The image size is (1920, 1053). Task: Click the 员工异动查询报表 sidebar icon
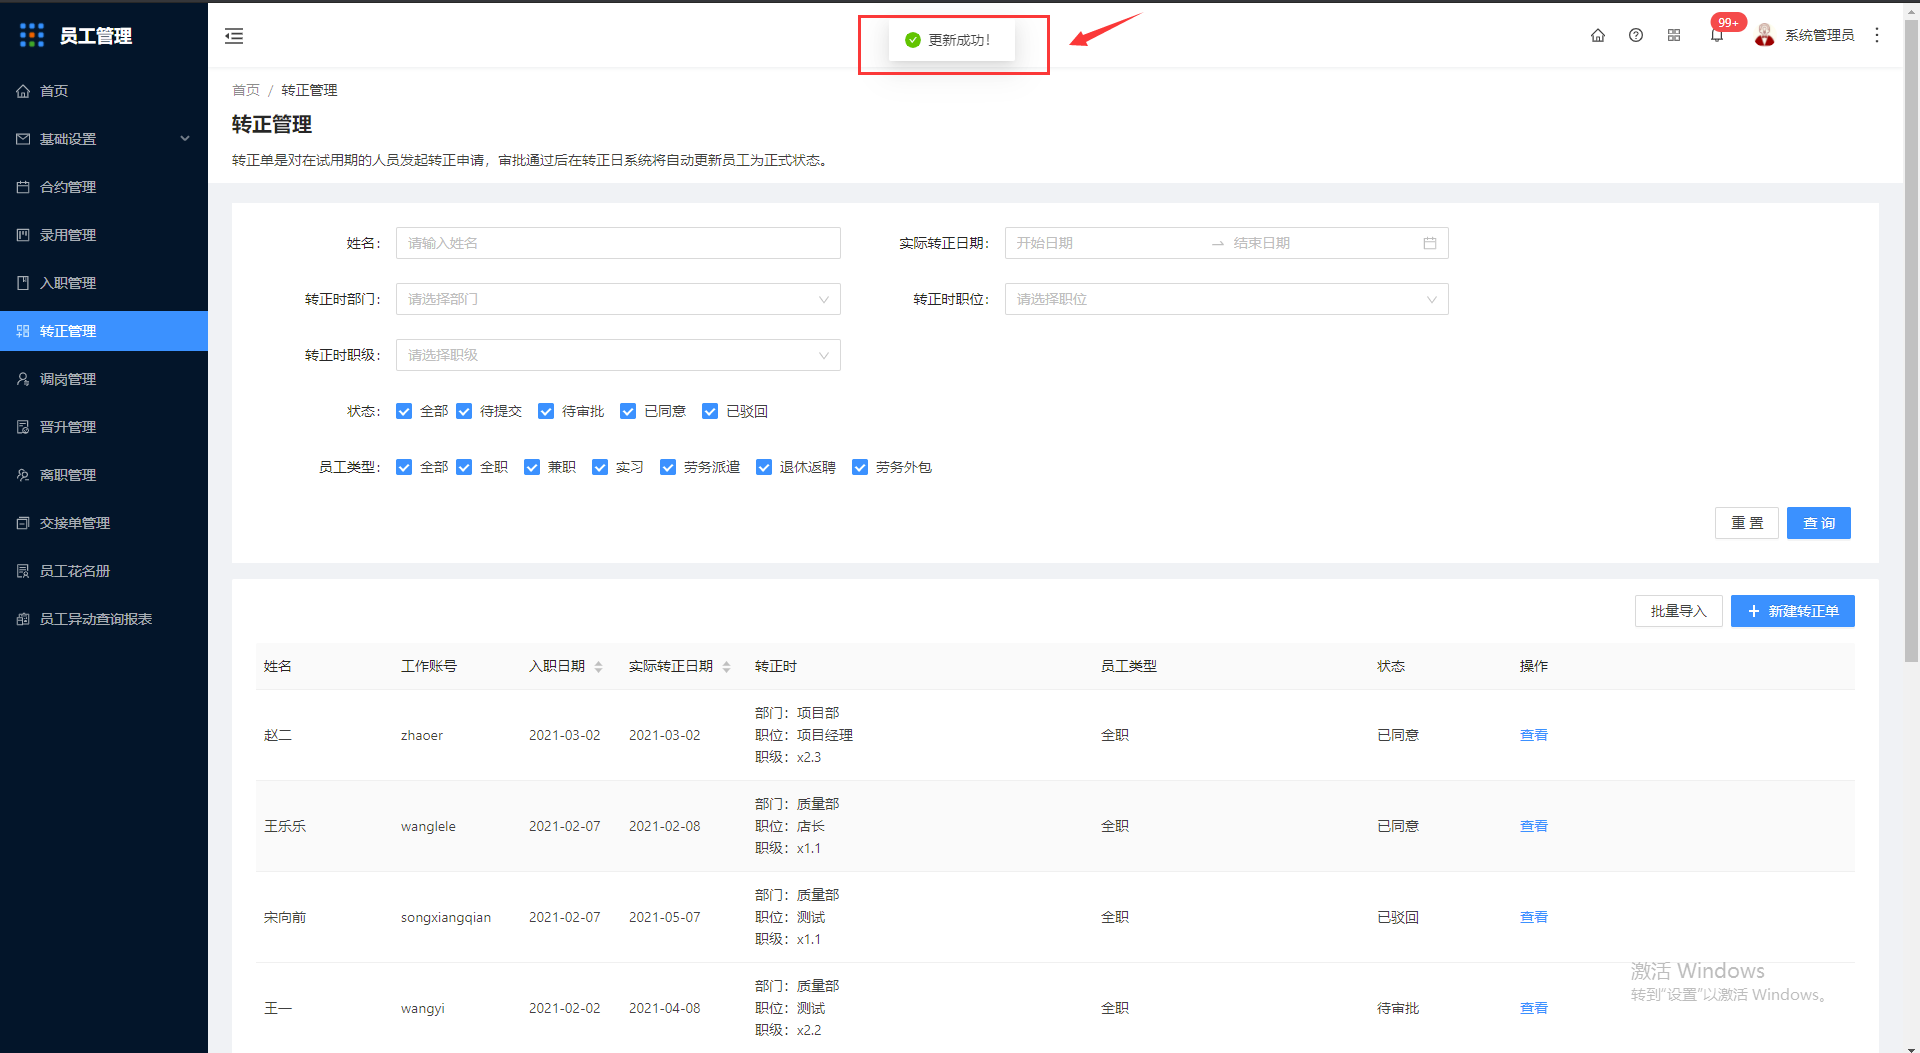coord(23,619)
